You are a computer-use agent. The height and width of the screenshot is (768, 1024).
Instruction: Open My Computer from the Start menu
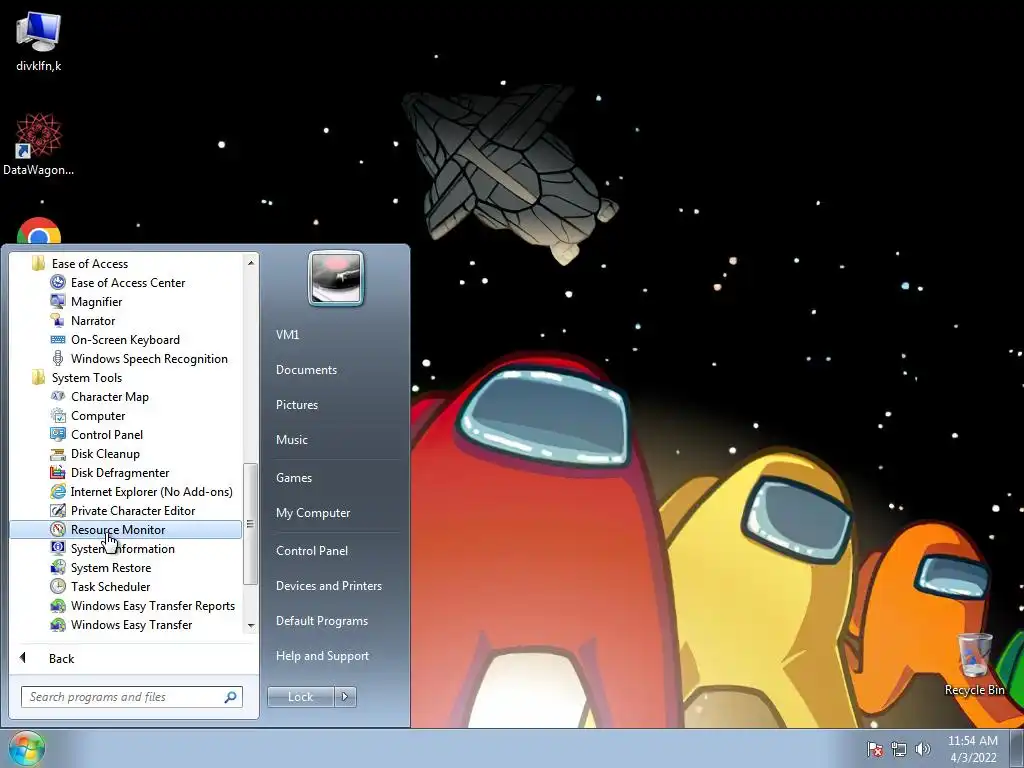313,513
